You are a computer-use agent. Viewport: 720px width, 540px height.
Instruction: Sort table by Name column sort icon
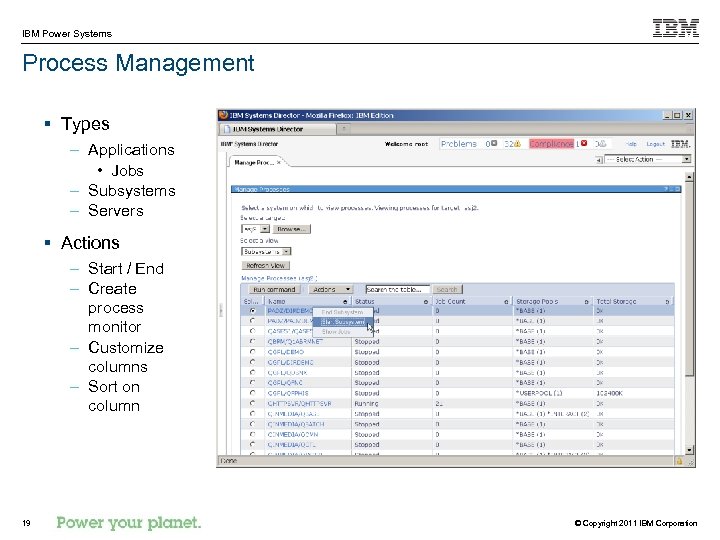(345, 302)
